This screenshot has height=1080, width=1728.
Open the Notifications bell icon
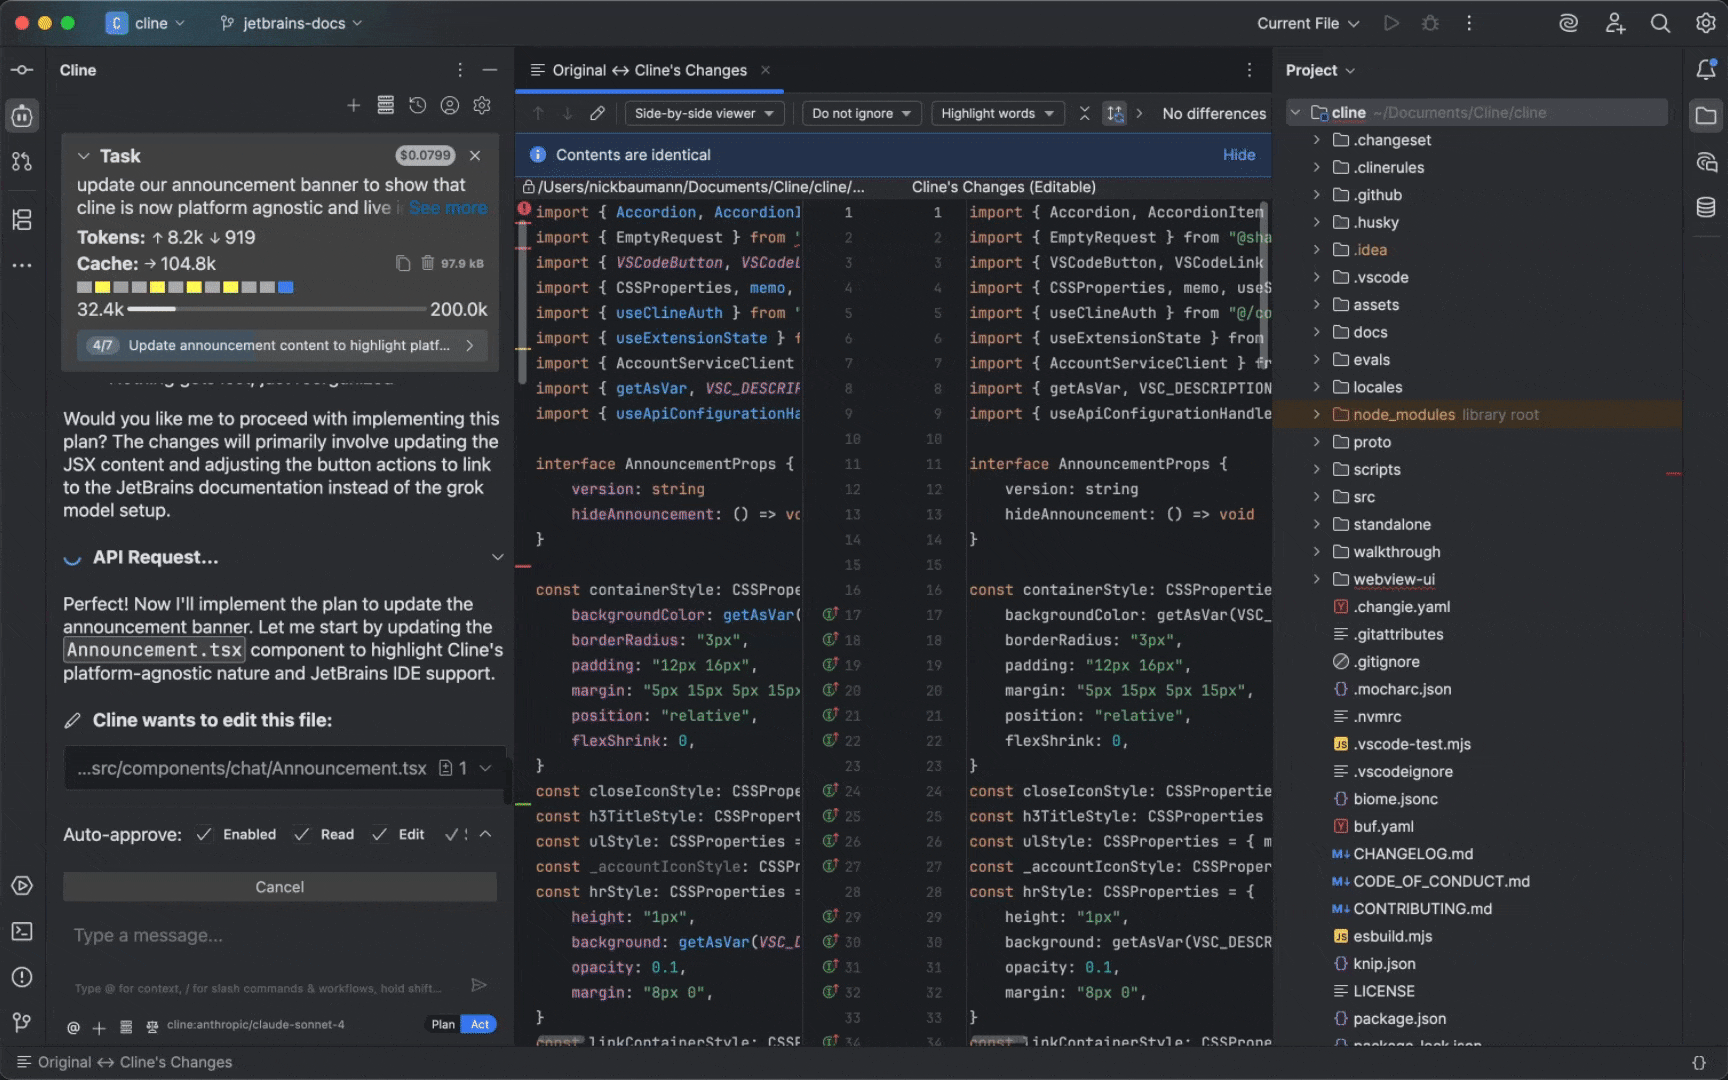pos(1706,69)
